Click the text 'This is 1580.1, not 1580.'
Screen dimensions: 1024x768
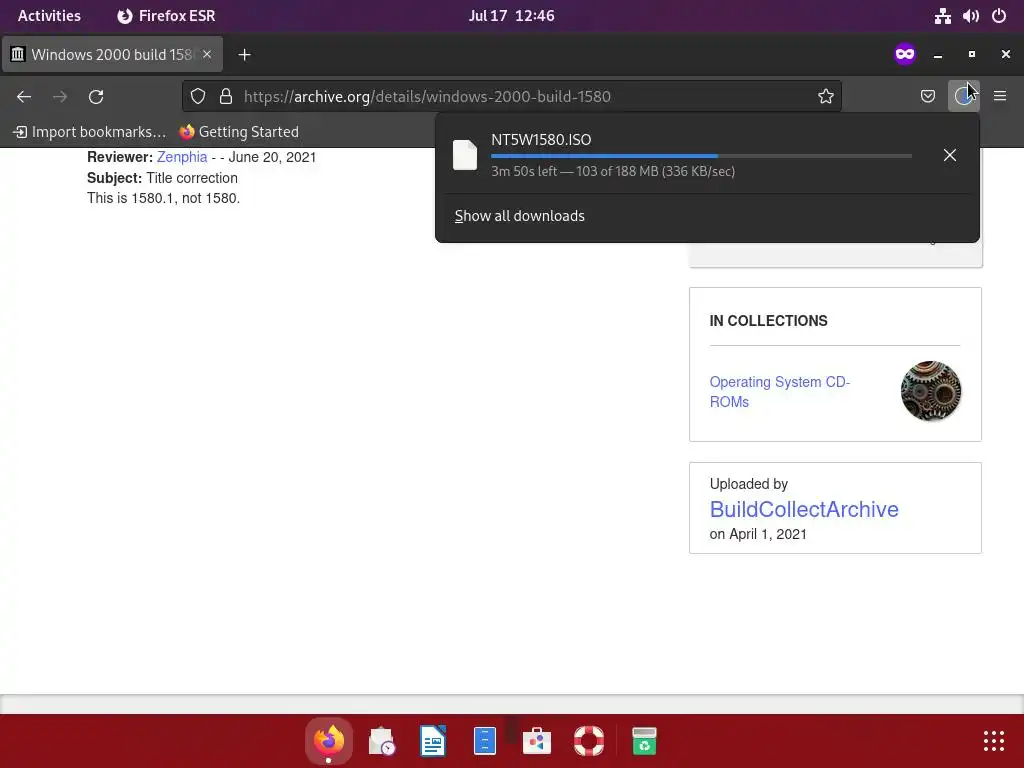(163, 199)
